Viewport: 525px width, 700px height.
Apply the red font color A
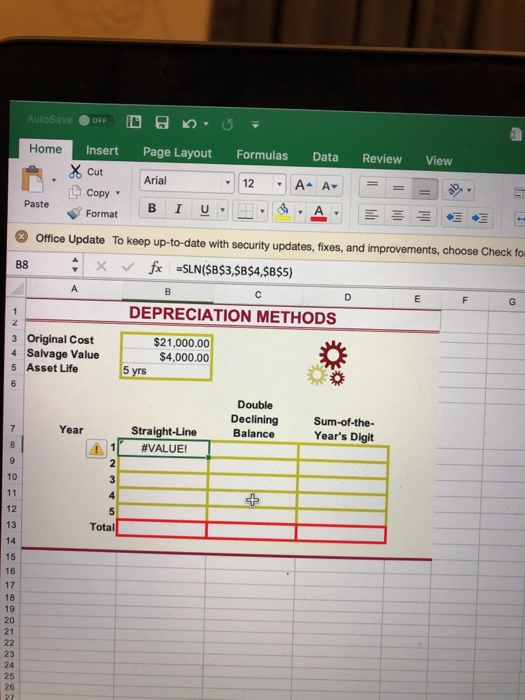[x=319, y=212]
